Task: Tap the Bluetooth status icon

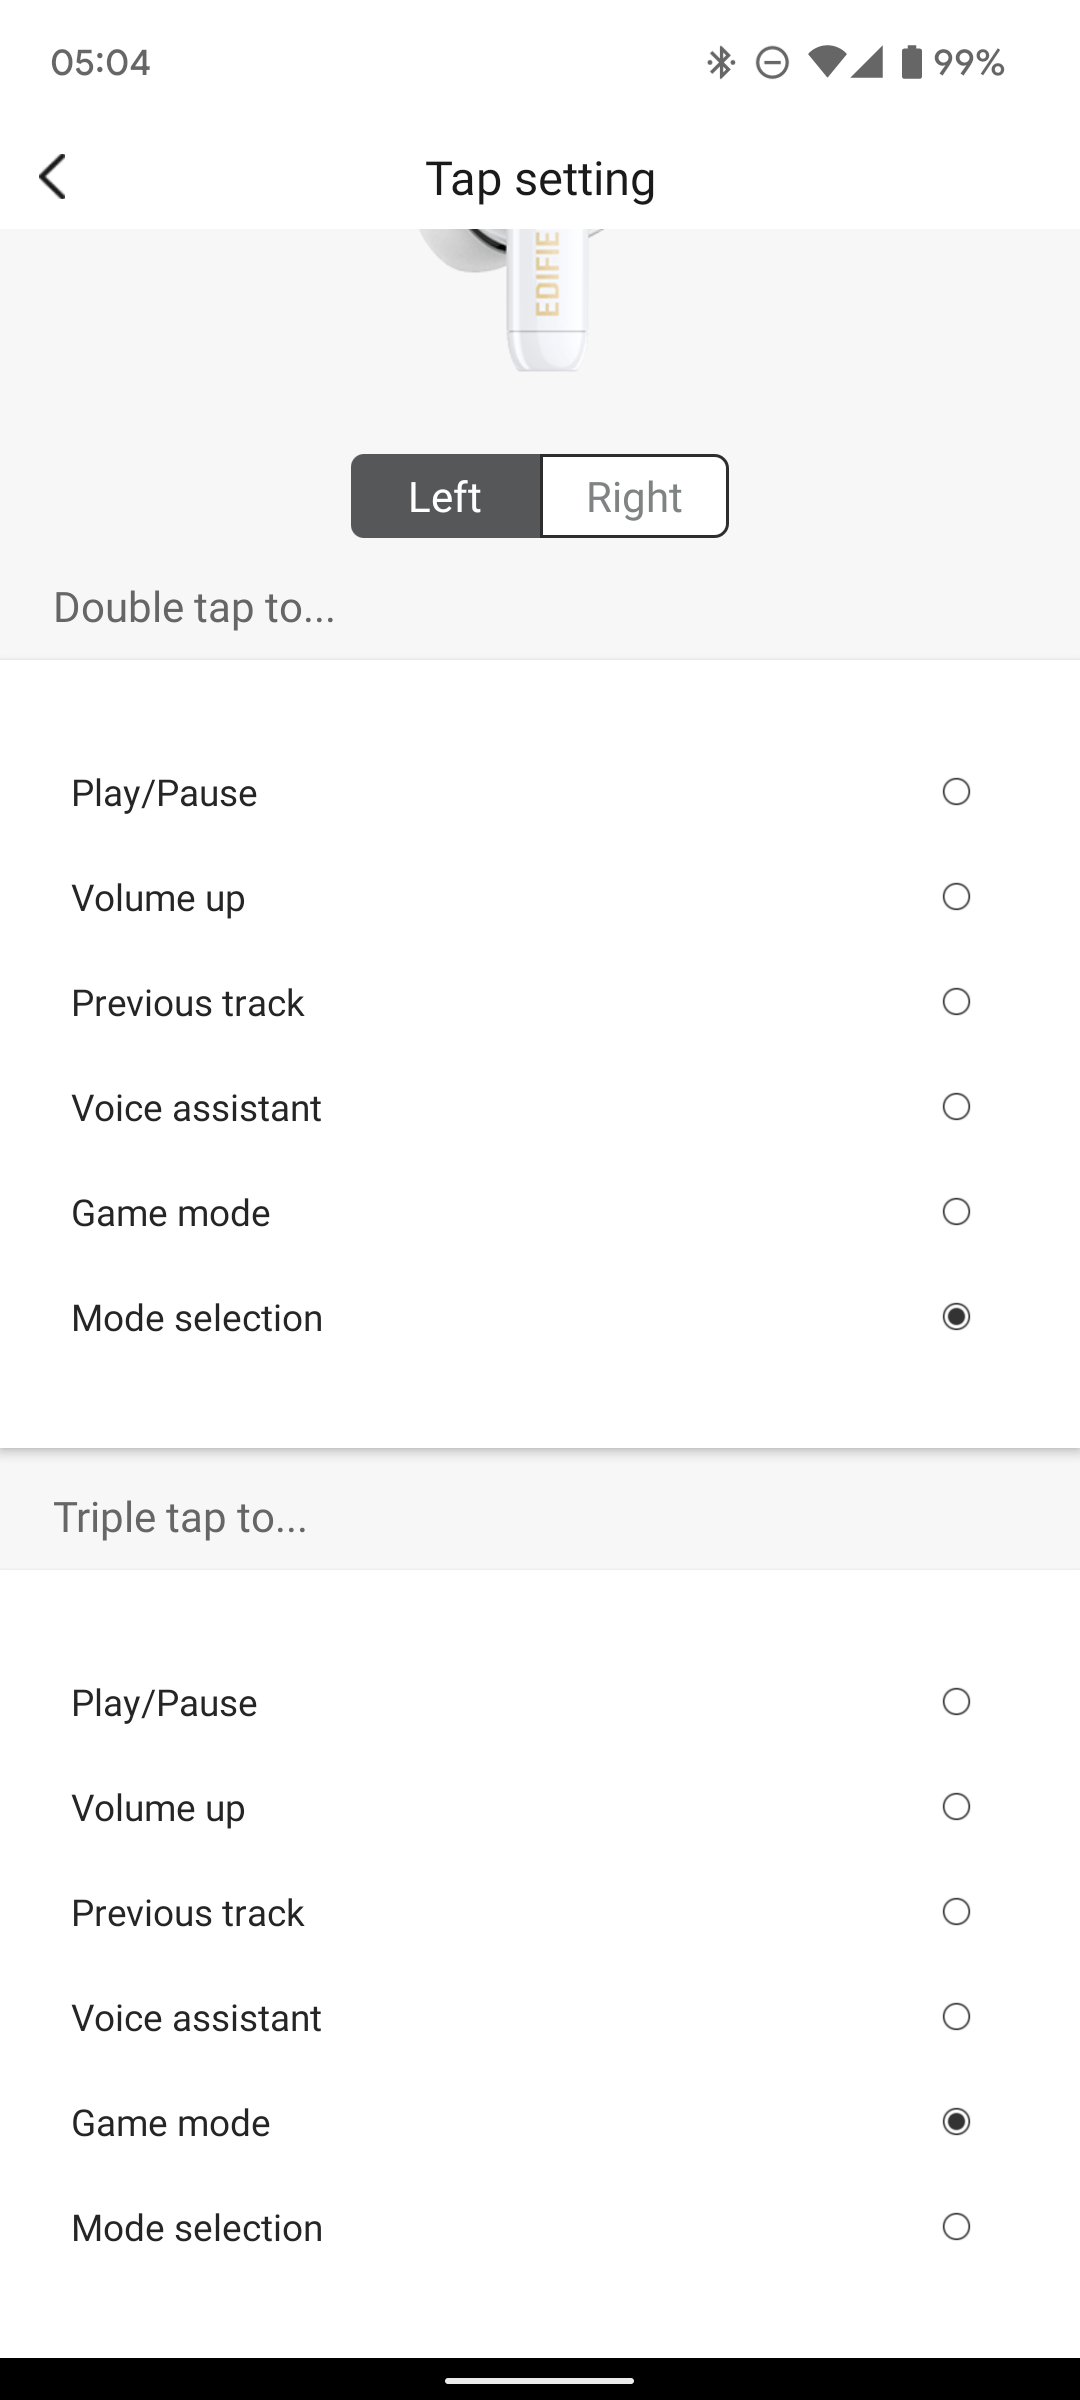Action: pyautogui.click(x=720, y=63)
